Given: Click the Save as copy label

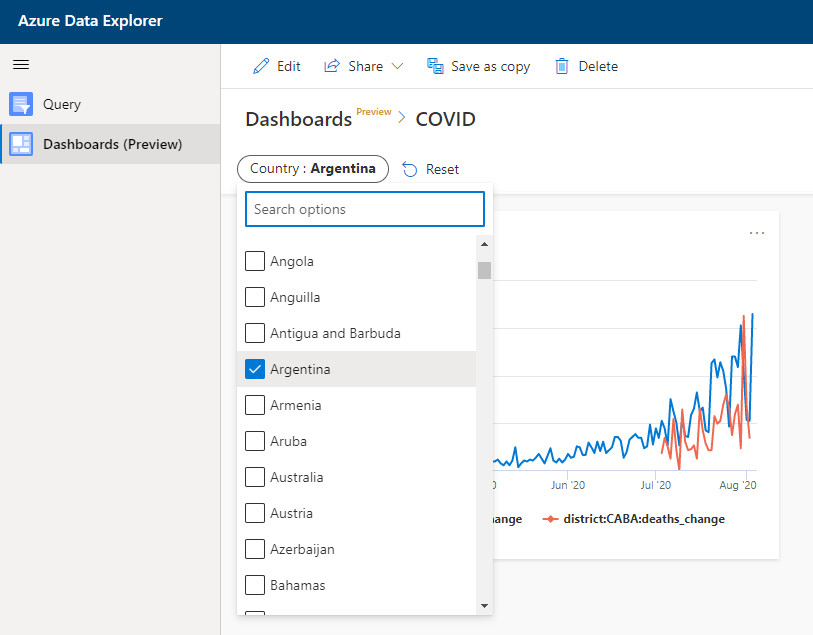Looking at the screenshot, I should click(x=490, y=67).
